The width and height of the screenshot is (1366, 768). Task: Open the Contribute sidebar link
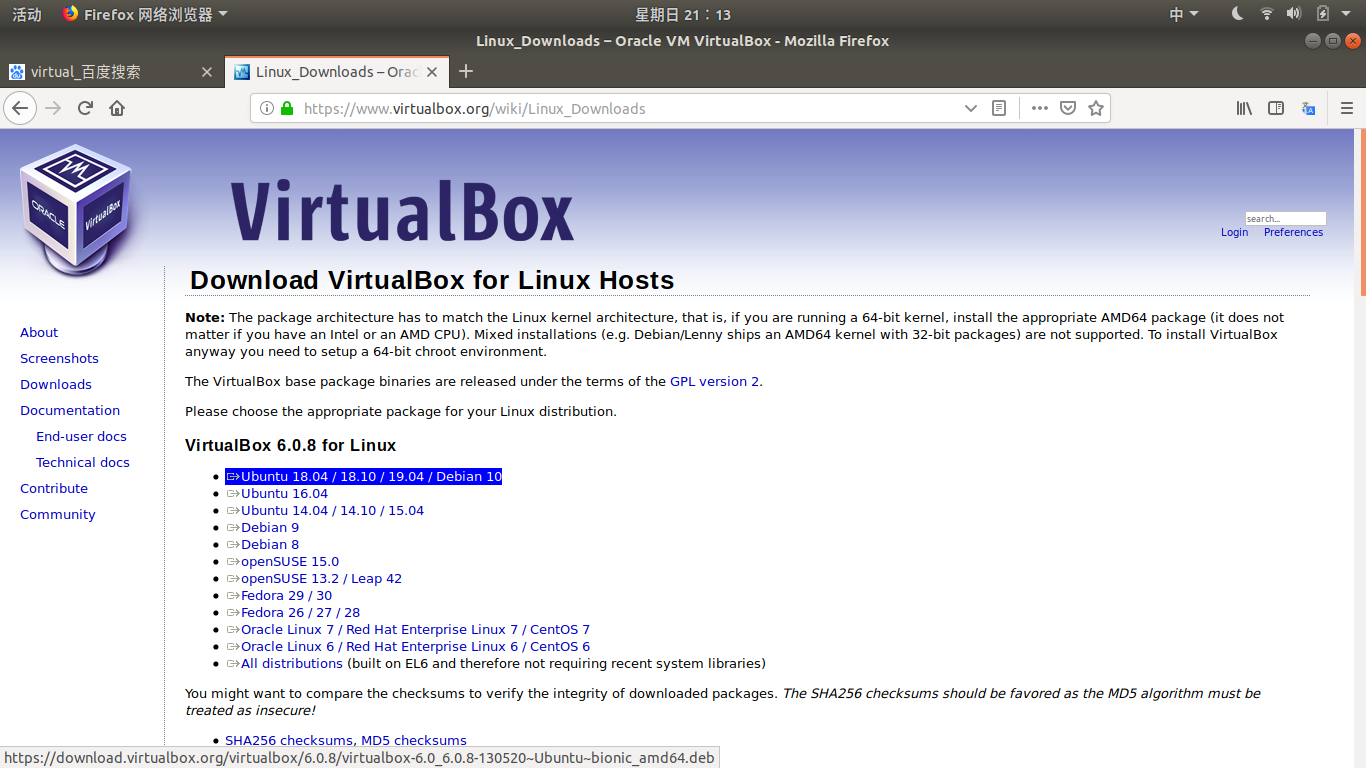pyautogui.click(x=54, y=488)
